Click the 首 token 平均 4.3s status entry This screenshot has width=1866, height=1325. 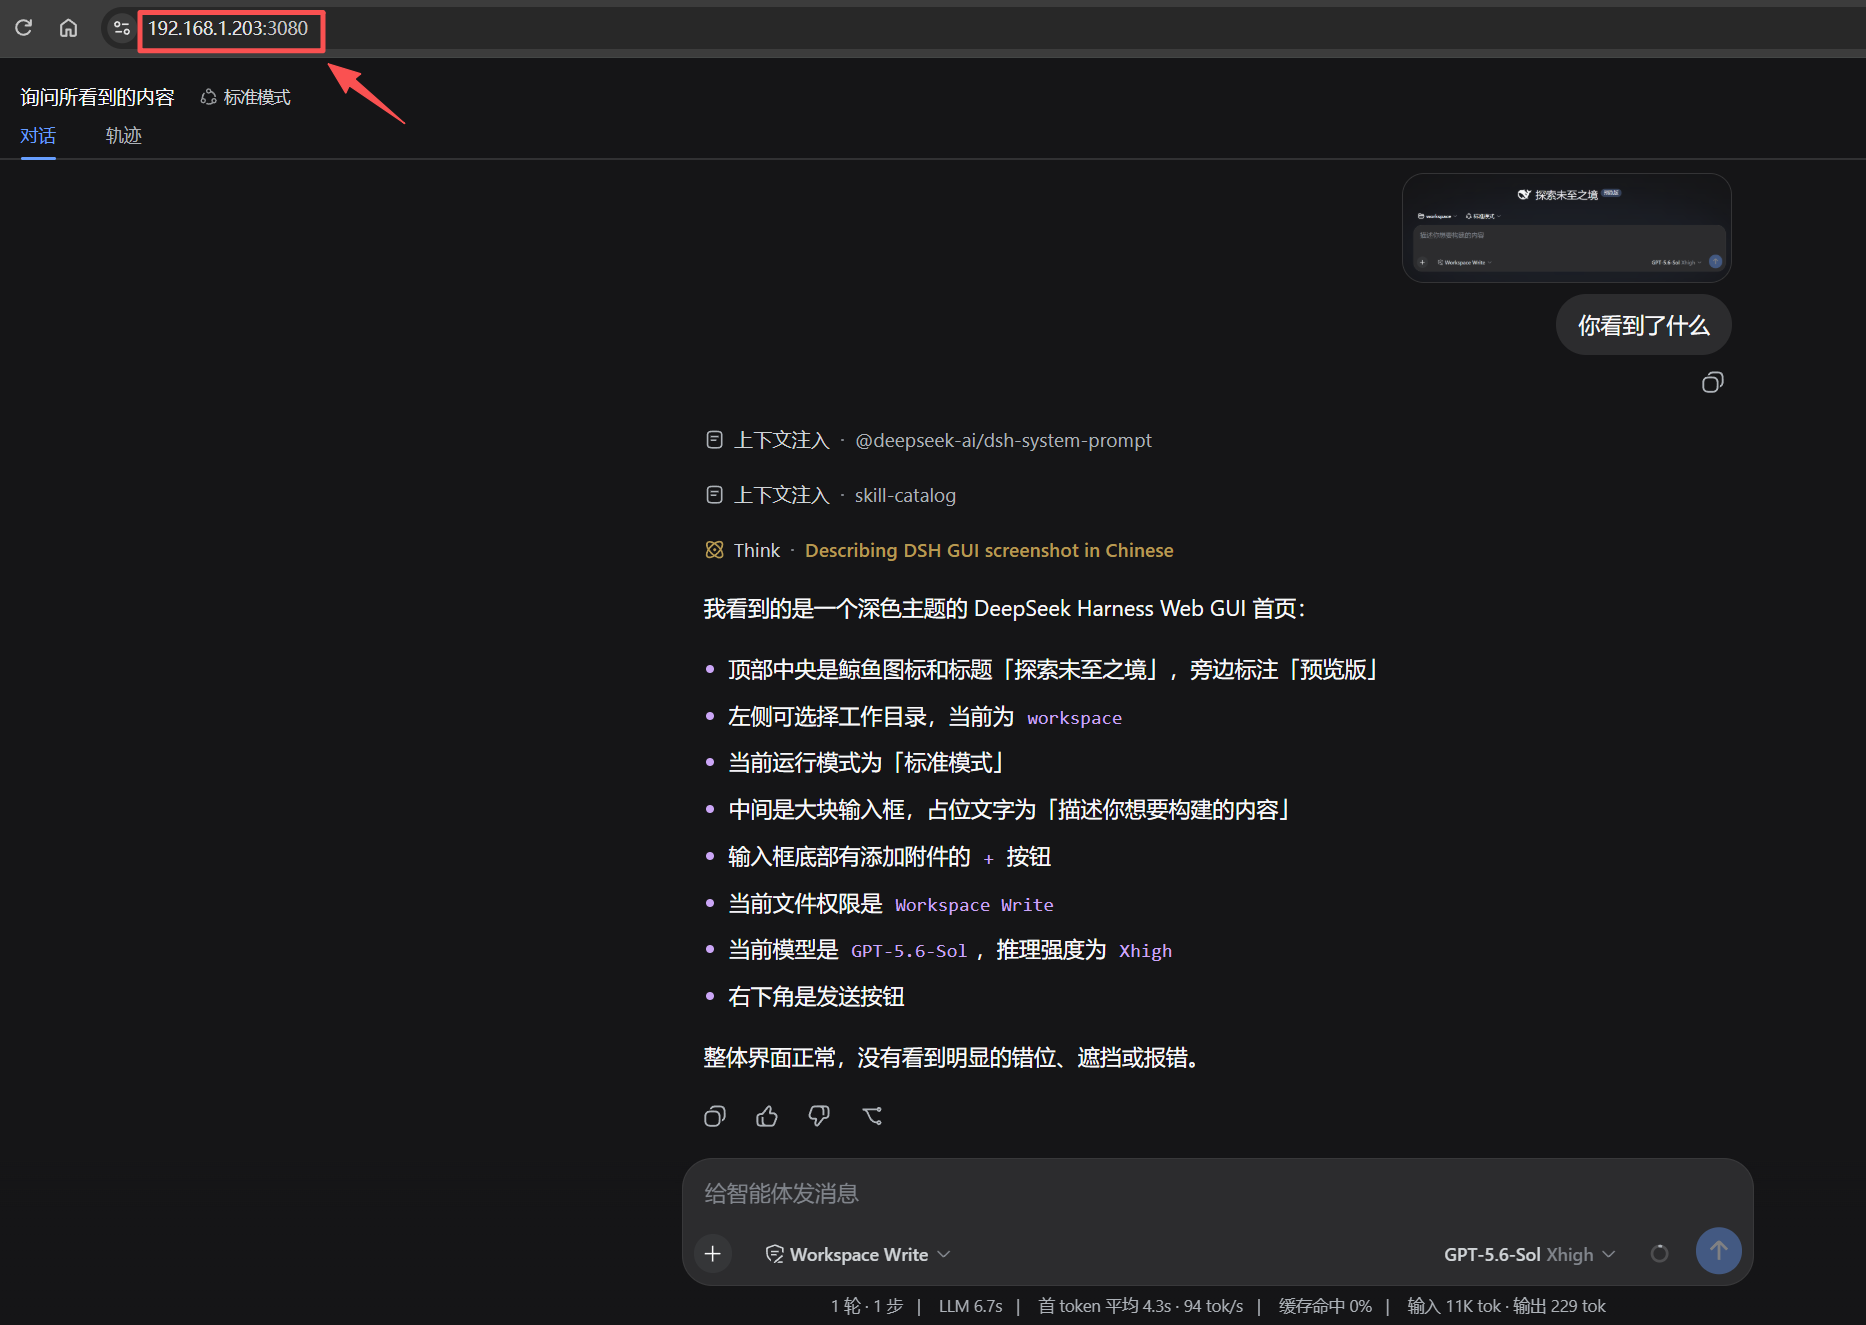coord(1140,1306)
